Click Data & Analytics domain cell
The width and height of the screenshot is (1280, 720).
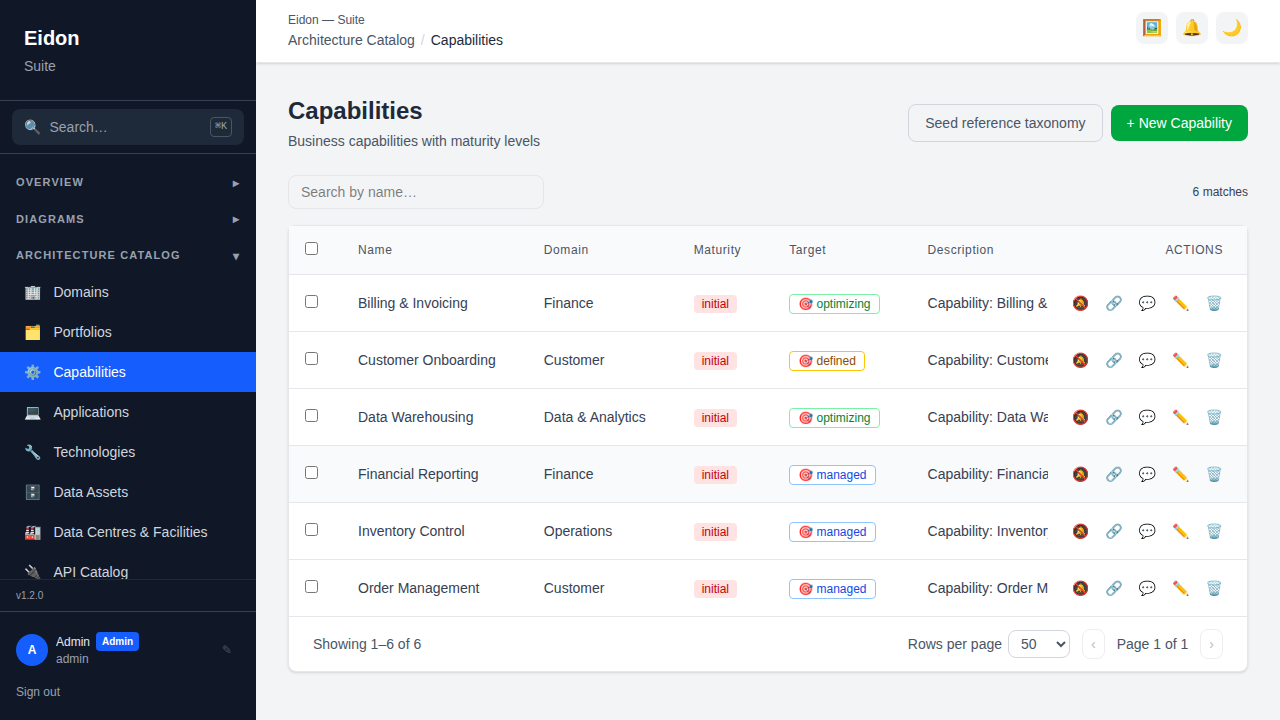tap(595, 417)
